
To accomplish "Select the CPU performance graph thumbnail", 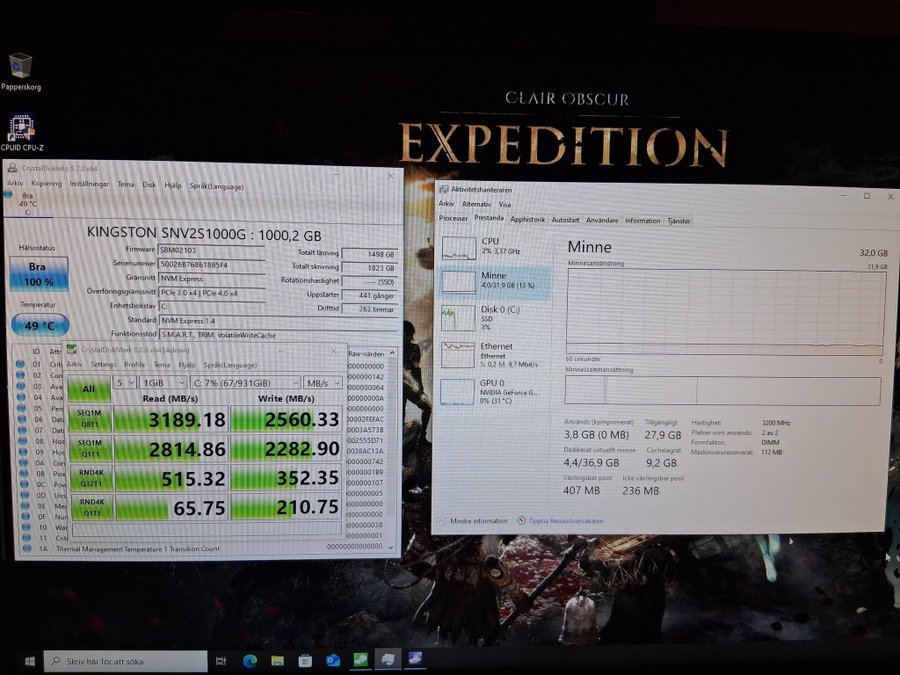I will pos(459,248).
